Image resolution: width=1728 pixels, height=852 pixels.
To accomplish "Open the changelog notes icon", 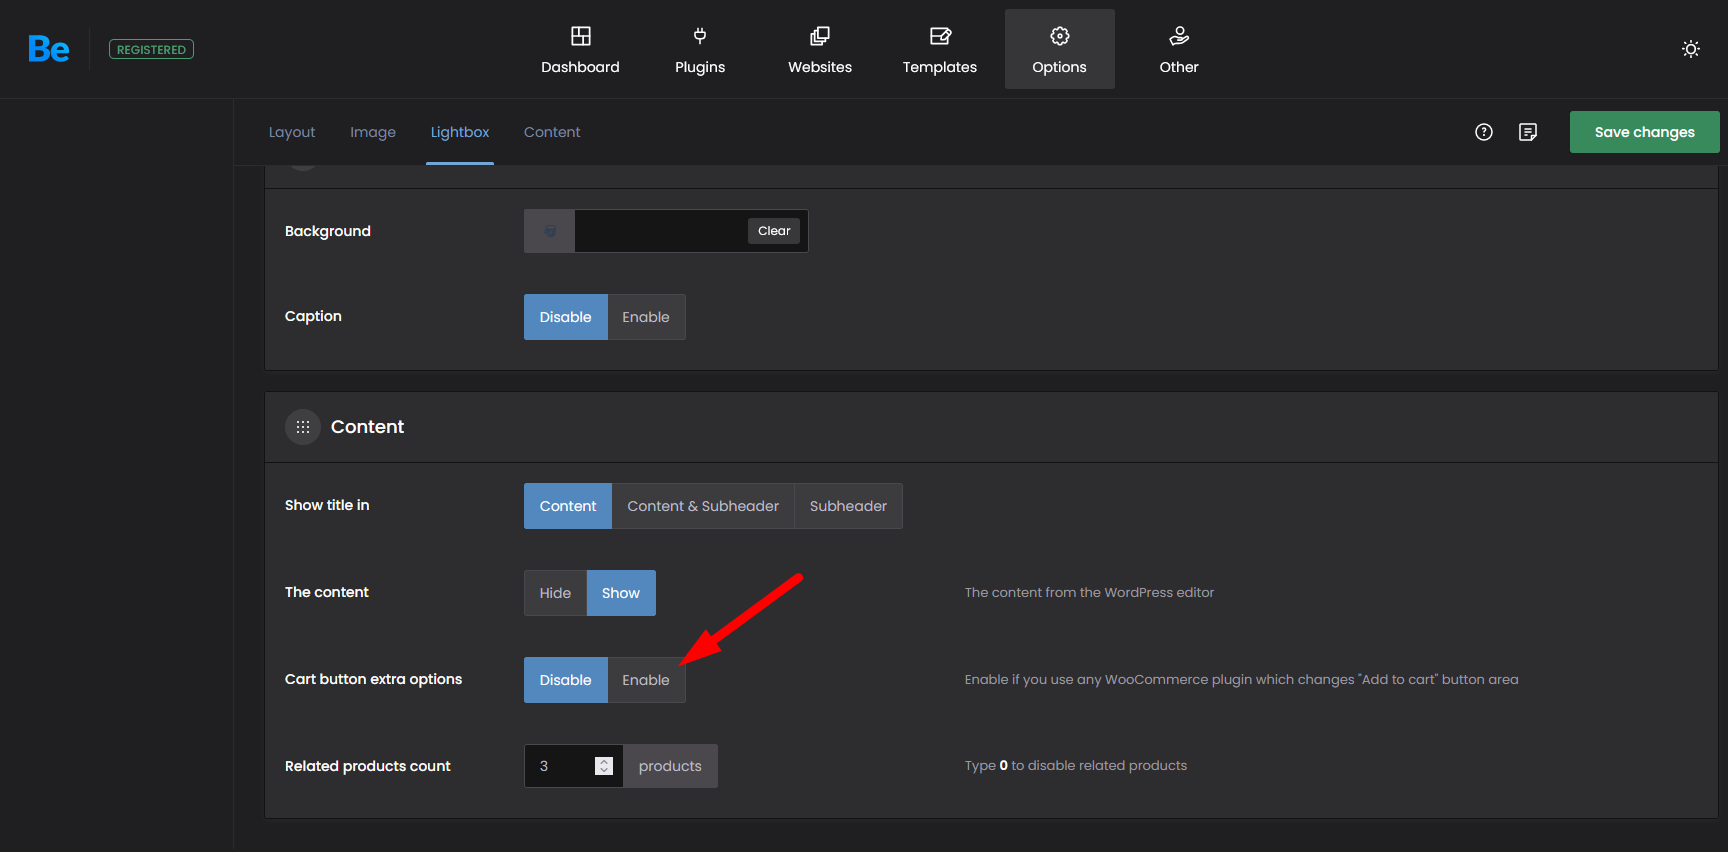I will [x=1528, y=132].
